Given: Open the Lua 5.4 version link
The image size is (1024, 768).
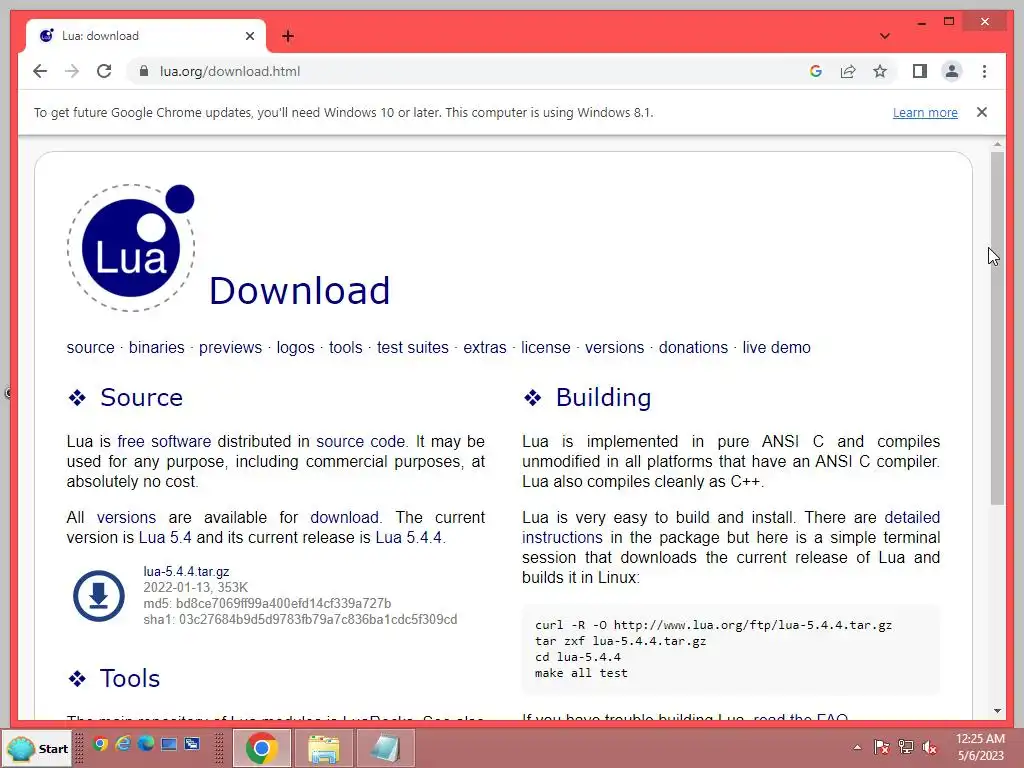Looking at the screenshot, I should click(165, 537).
